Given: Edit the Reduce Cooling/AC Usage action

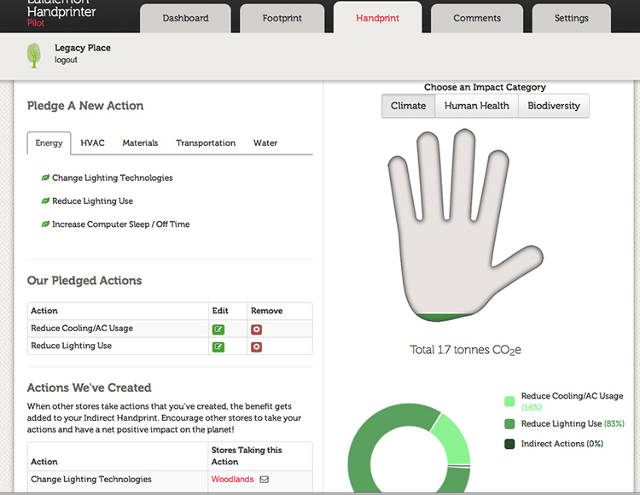Looking at the screenshot, I should click(x=218, y=329).
